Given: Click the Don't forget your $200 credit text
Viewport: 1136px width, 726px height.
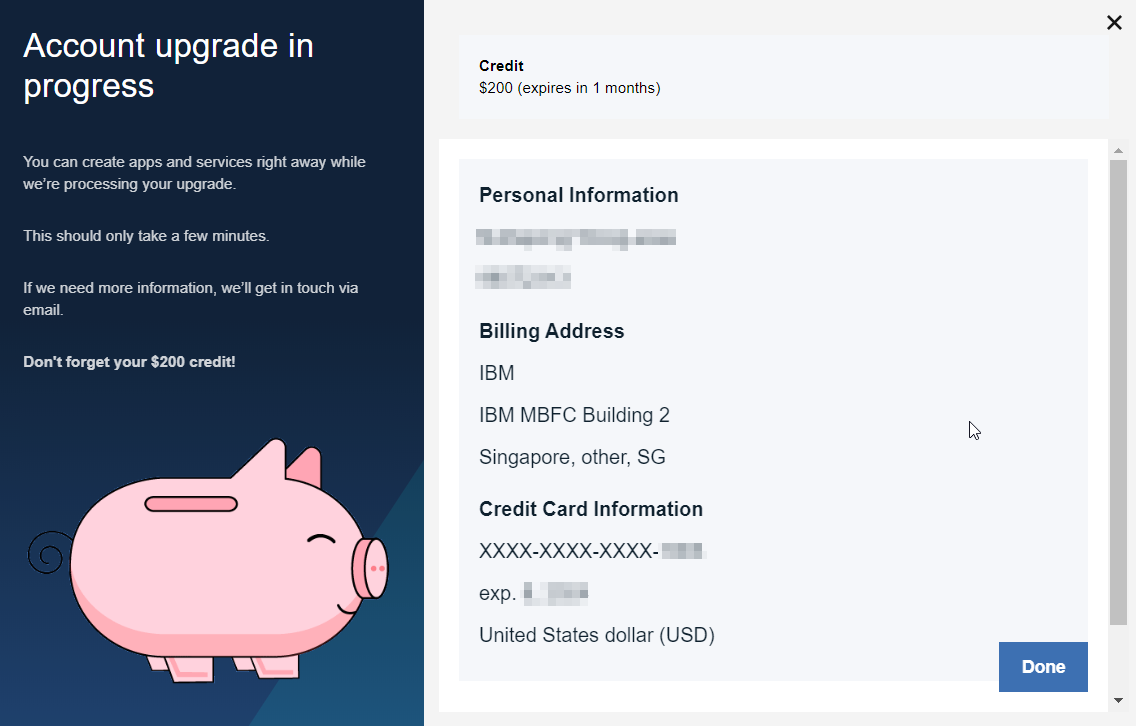Looking at the screenshot, I should 129,362.
